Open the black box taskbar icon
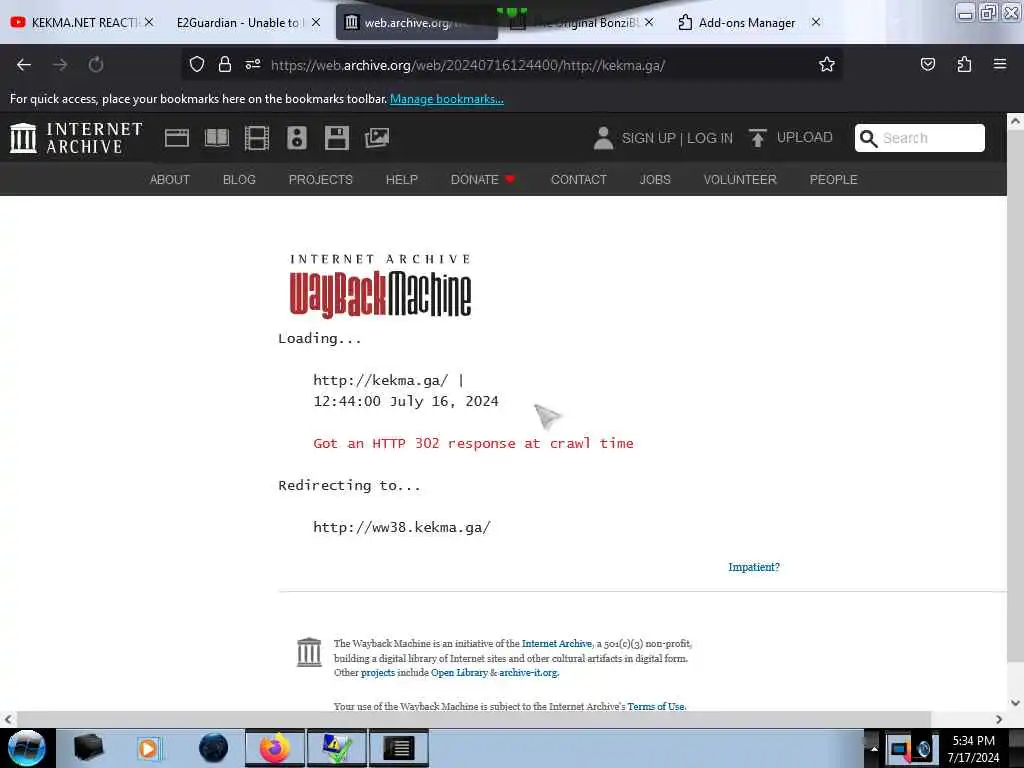The image size is (1024, 768). click(x=88, y=748)
